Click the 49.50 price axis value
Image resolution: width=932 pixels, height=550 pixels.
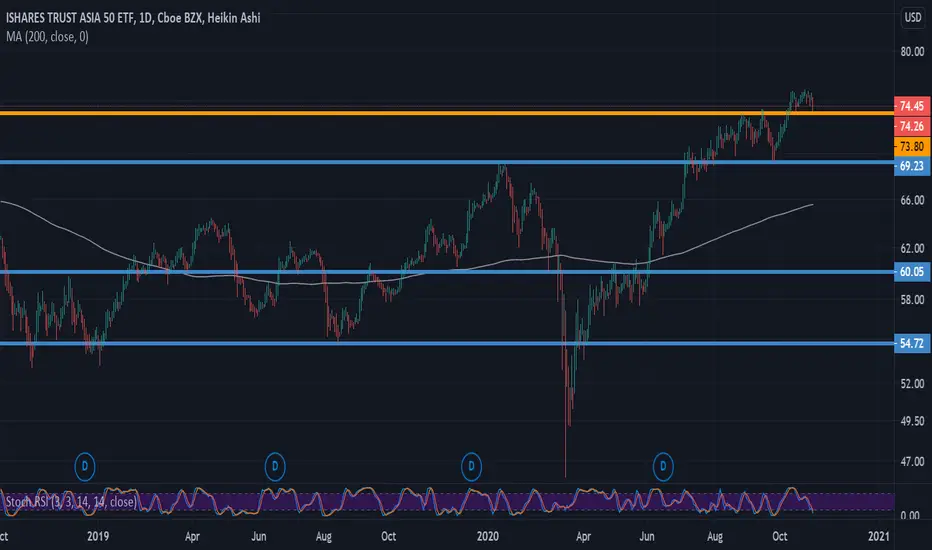[912, 421]
